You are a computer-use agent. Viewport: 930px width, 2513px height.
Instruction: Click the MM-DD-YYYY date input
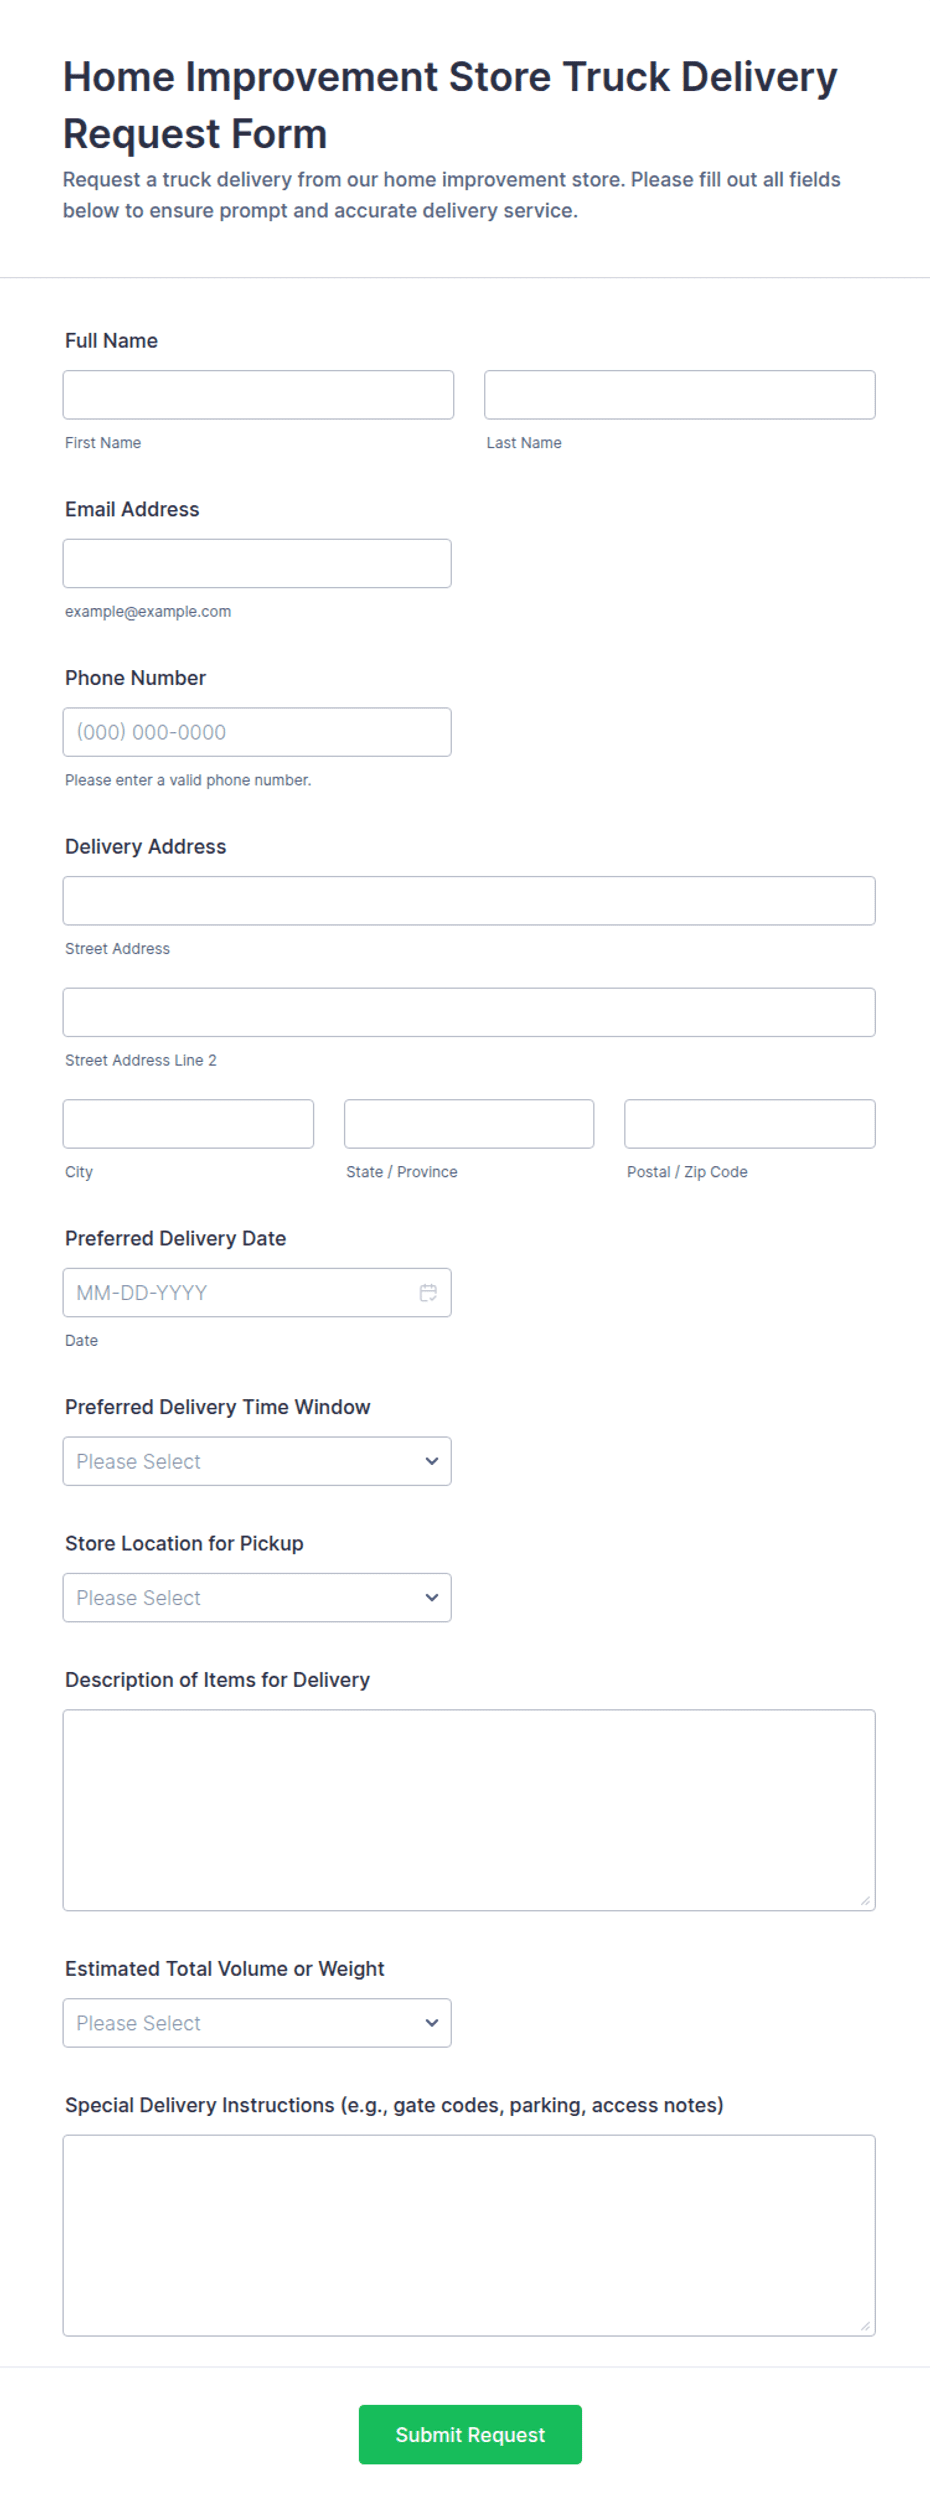coord(257,1292)
